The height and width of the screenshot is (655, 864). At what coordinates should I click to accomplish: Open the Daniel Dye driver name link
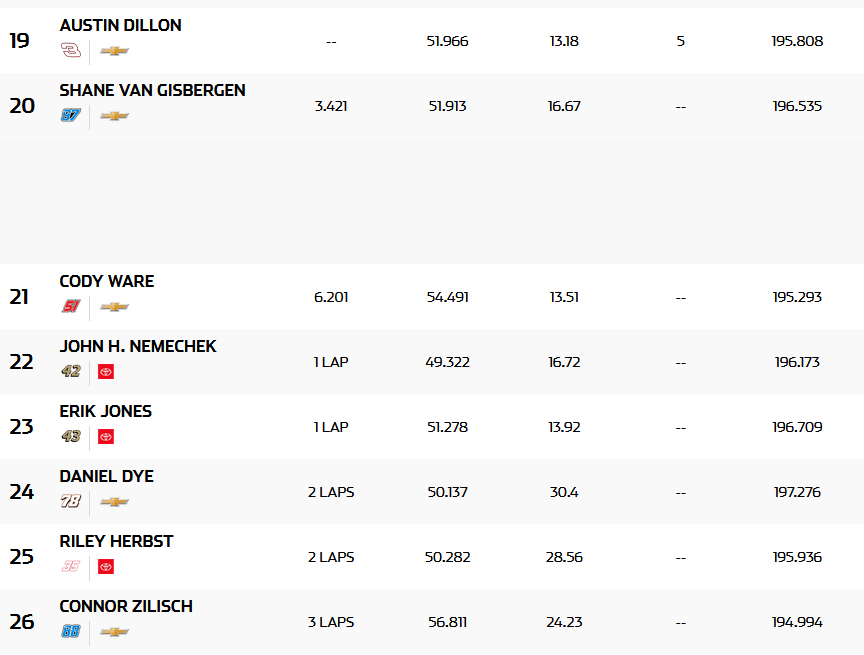tap(106, 476)
